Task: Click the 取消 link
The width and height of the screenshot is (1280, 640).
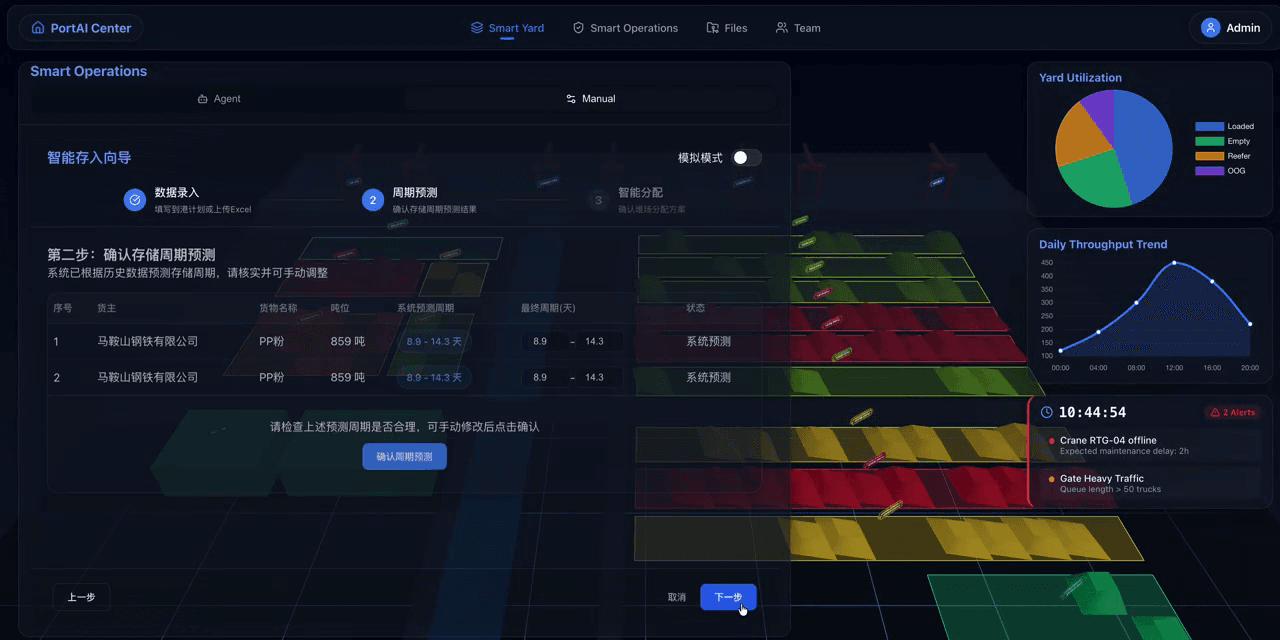Action: coord(677,597)
